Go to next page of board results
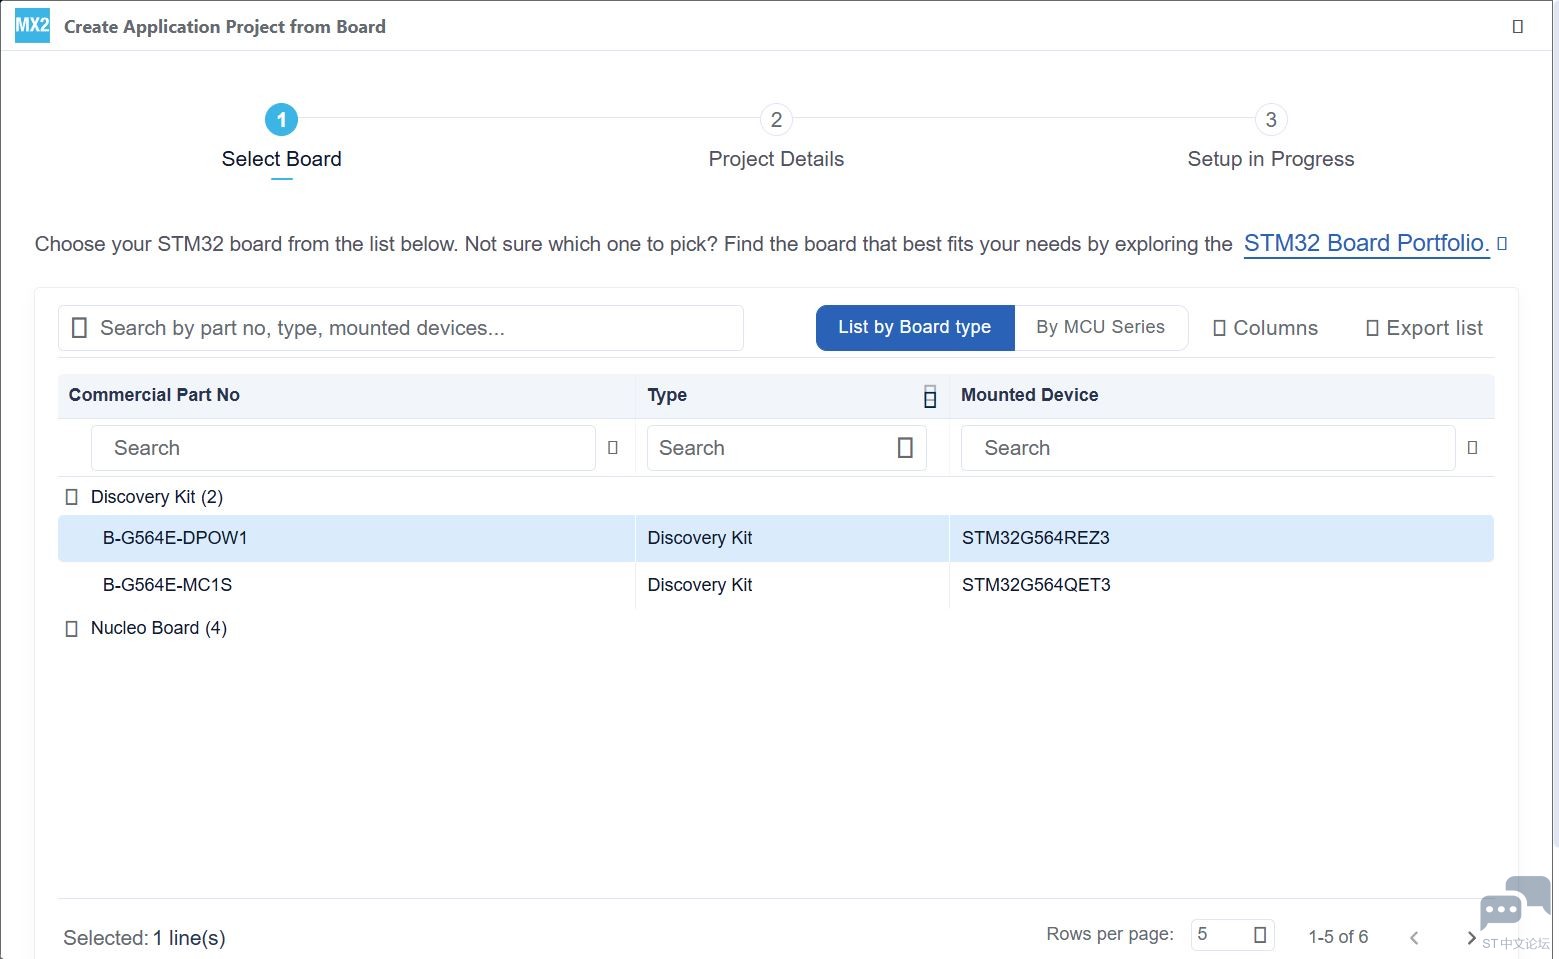Screen dimensions: 1559x959 click(x=1471, y=937)
